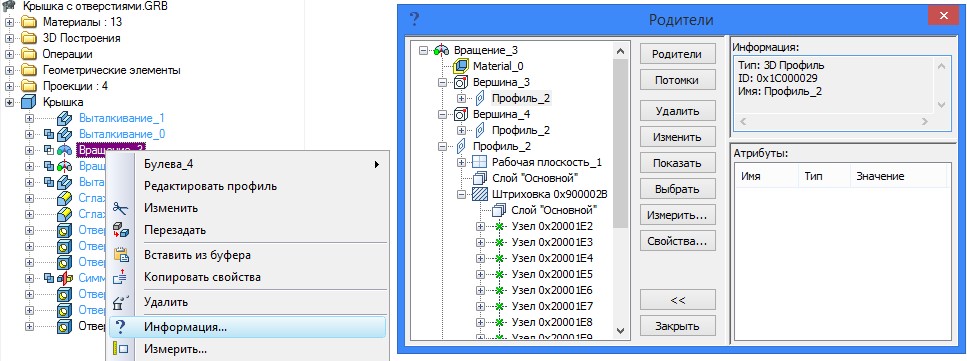Click the Потомки button
The width and height of the screenshot is (967, 361).
[x=678, y=80]
